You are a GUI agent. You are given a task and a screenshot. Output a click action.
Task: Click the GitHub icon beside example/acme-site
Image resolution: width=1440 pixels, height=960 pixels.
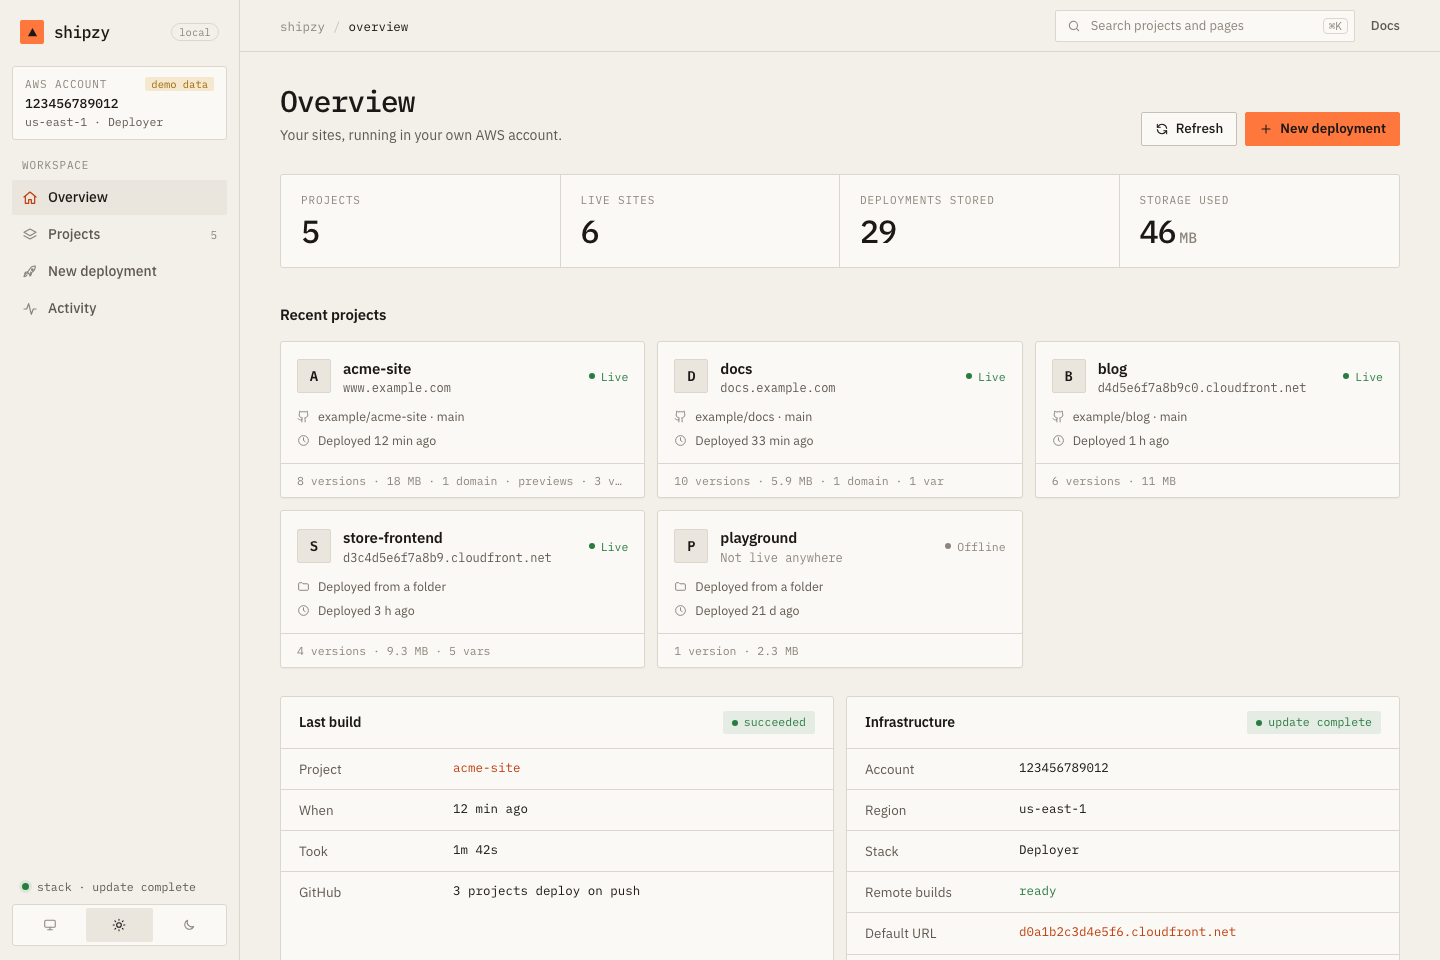[x=303, y=417]
